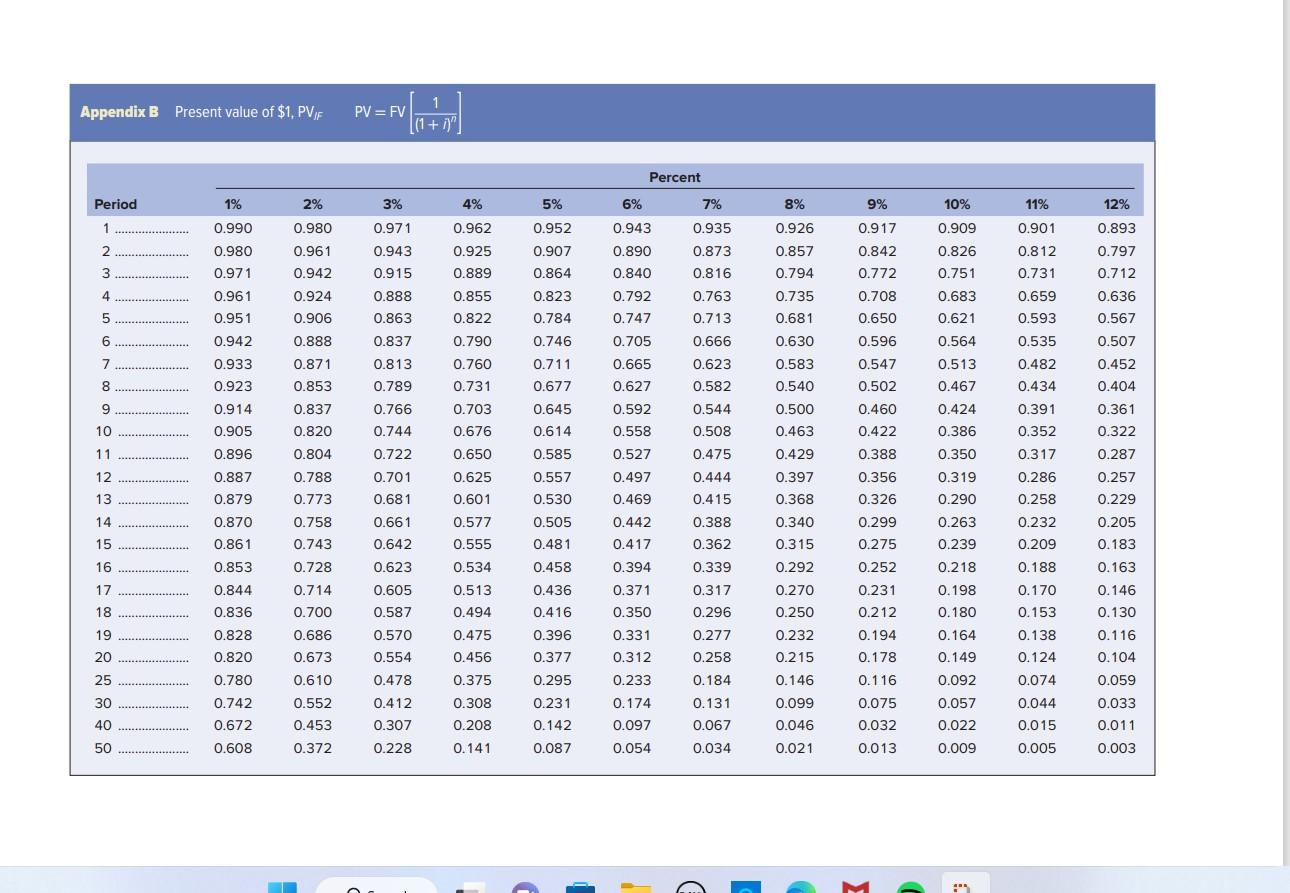Click period 50 value 0.003 under 12%
The image size is (1290, 893).
[1116, 748]
